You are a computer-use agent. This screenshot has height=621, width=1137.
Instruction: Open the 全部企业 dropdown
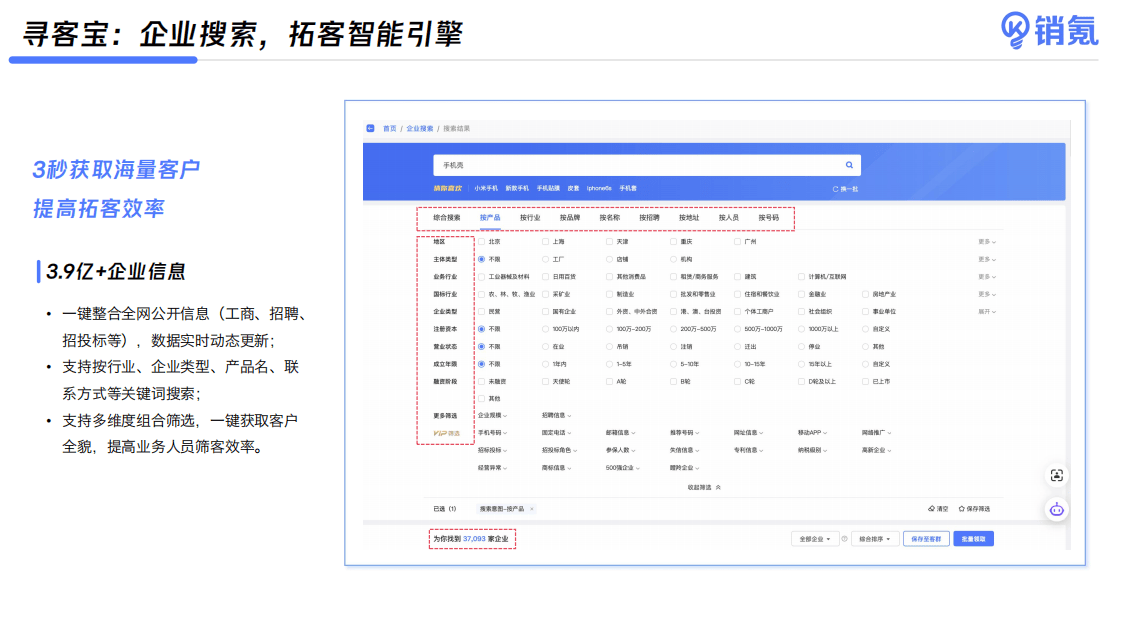[814, 539]
